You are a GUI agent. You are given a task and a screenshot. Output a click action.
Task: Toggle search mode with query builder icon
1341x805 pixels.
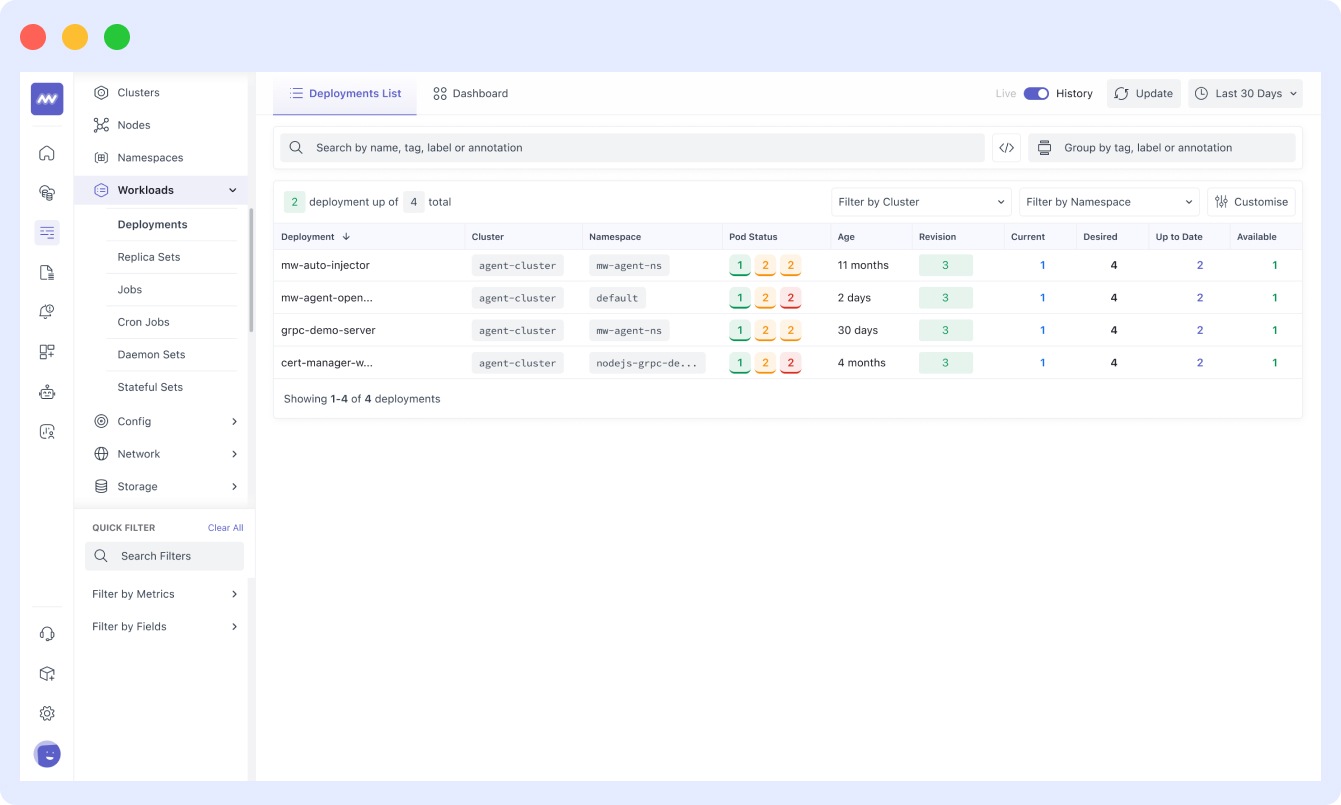click(1006, 147)
